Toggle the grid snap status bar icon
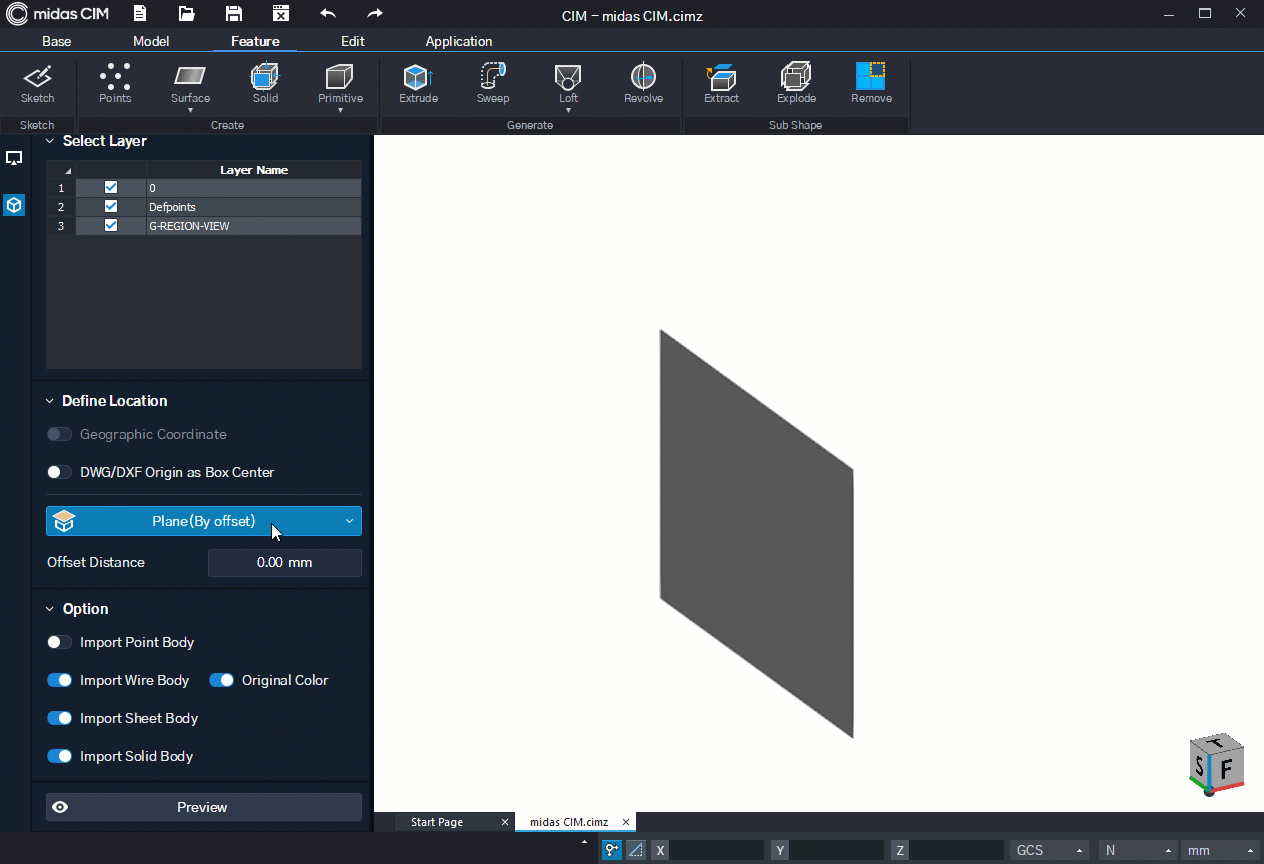This screenshot has height=864, width=1264. pos(635,850)
